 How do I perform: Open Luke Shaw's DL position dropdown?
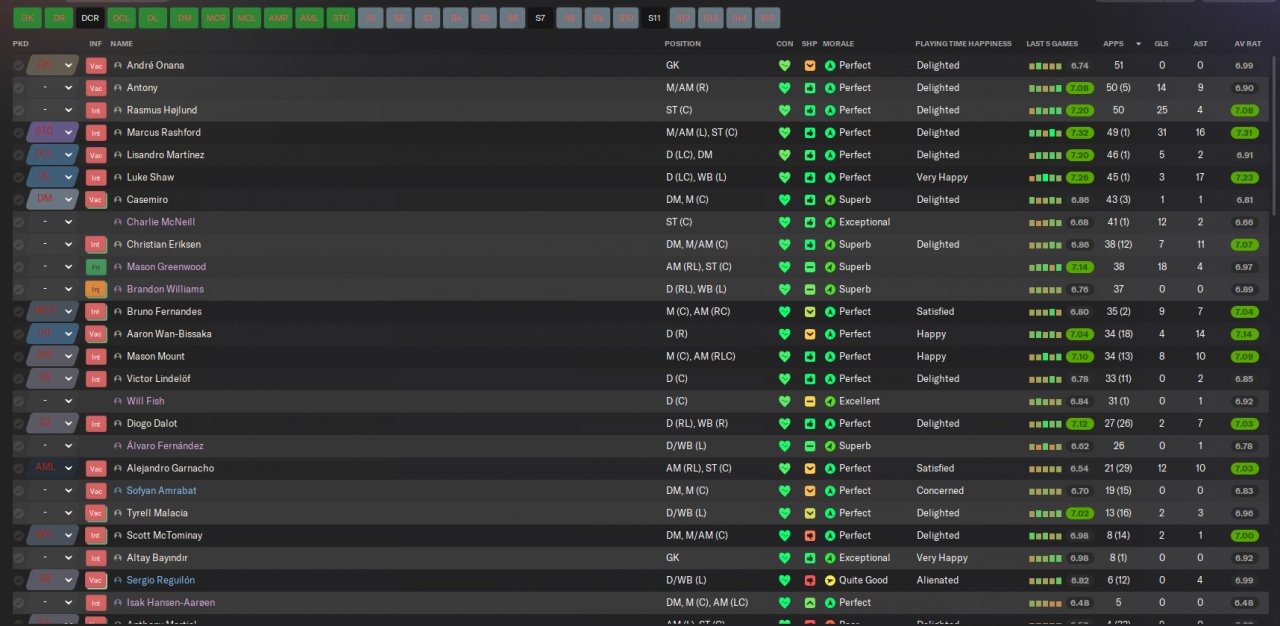(x=53, y=177)
